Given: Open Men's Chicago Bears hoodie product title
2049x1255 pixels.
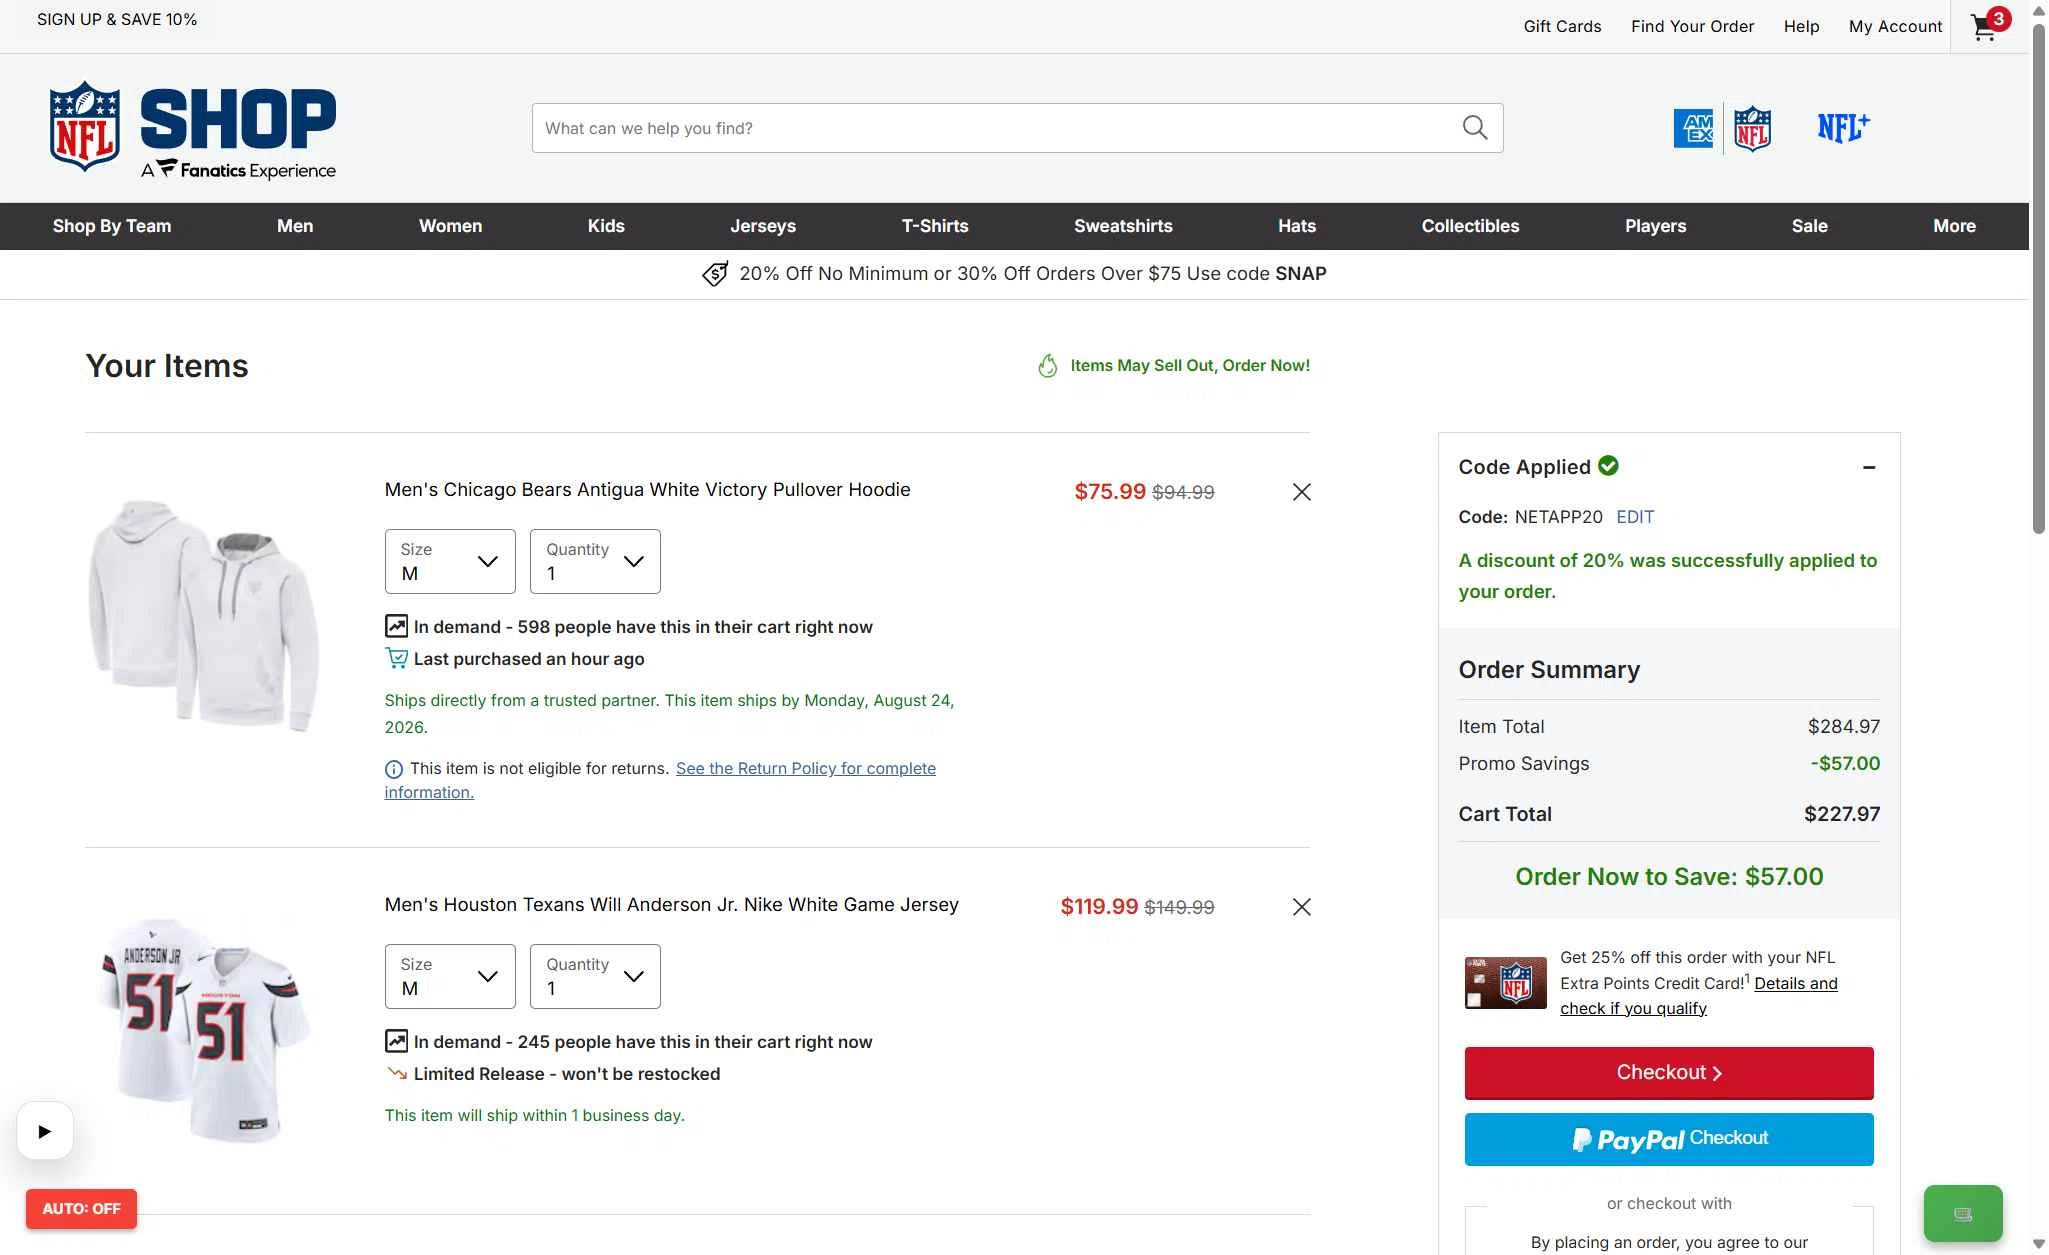Looking at the screenshot, I should 647,490.
